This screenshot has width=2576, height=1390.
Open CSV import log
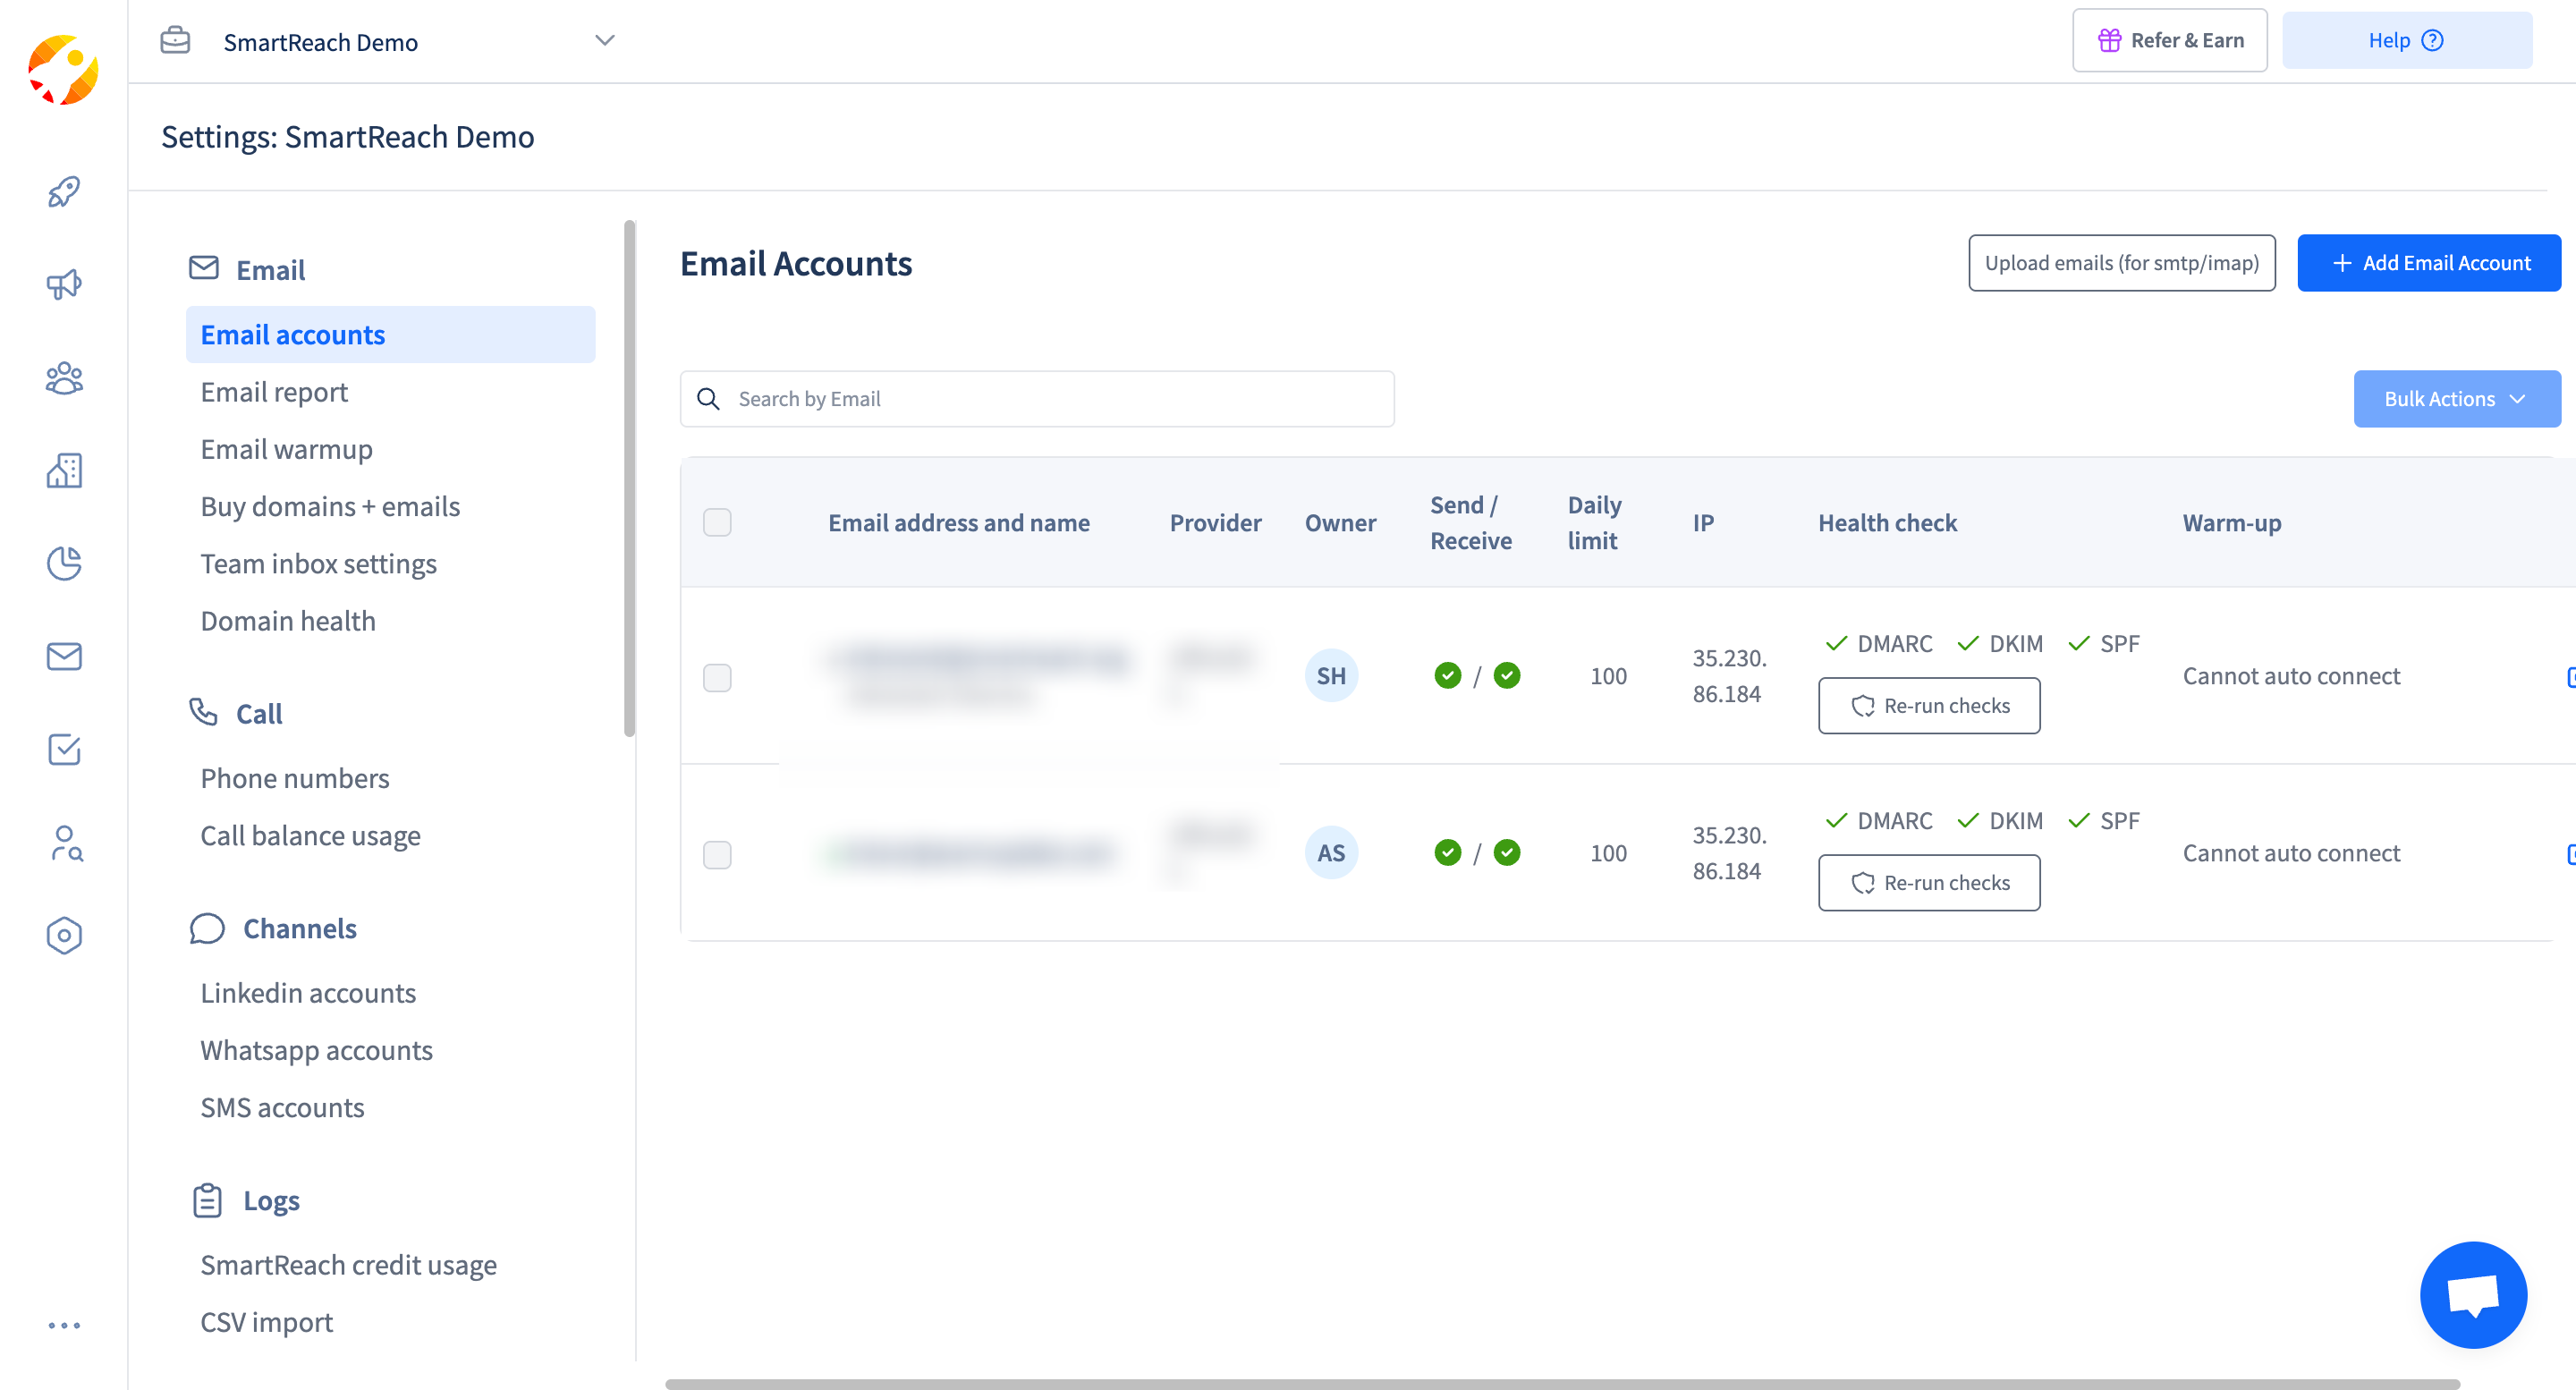pyautogui.click(x=266, y=1322)
